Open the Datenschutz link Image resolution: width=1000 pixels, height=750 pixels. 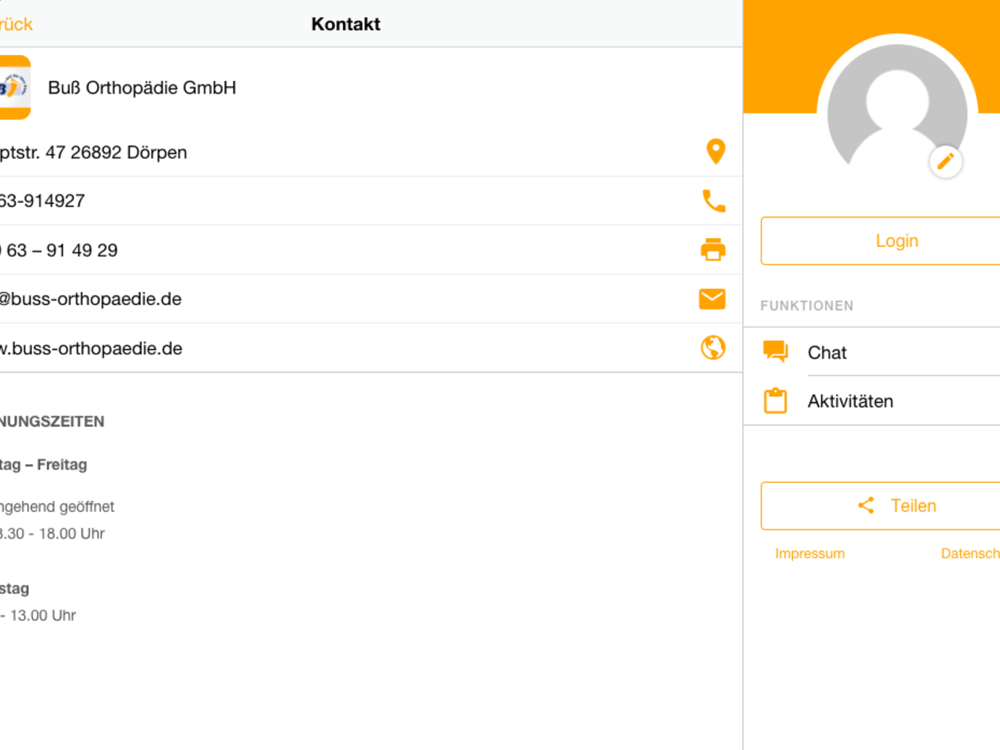970,554
